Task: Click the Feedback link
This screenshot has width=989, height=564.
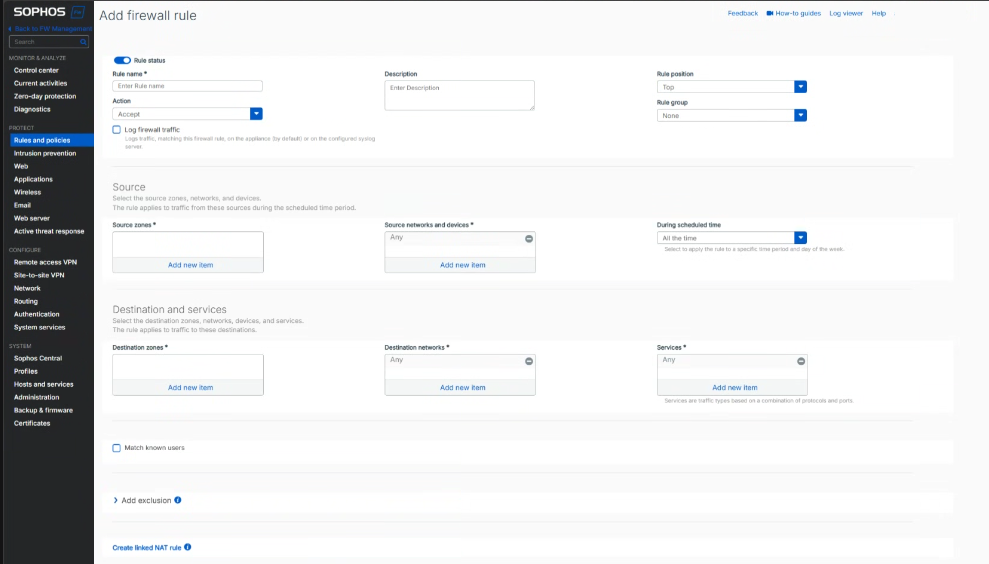Action: (742, 13)
